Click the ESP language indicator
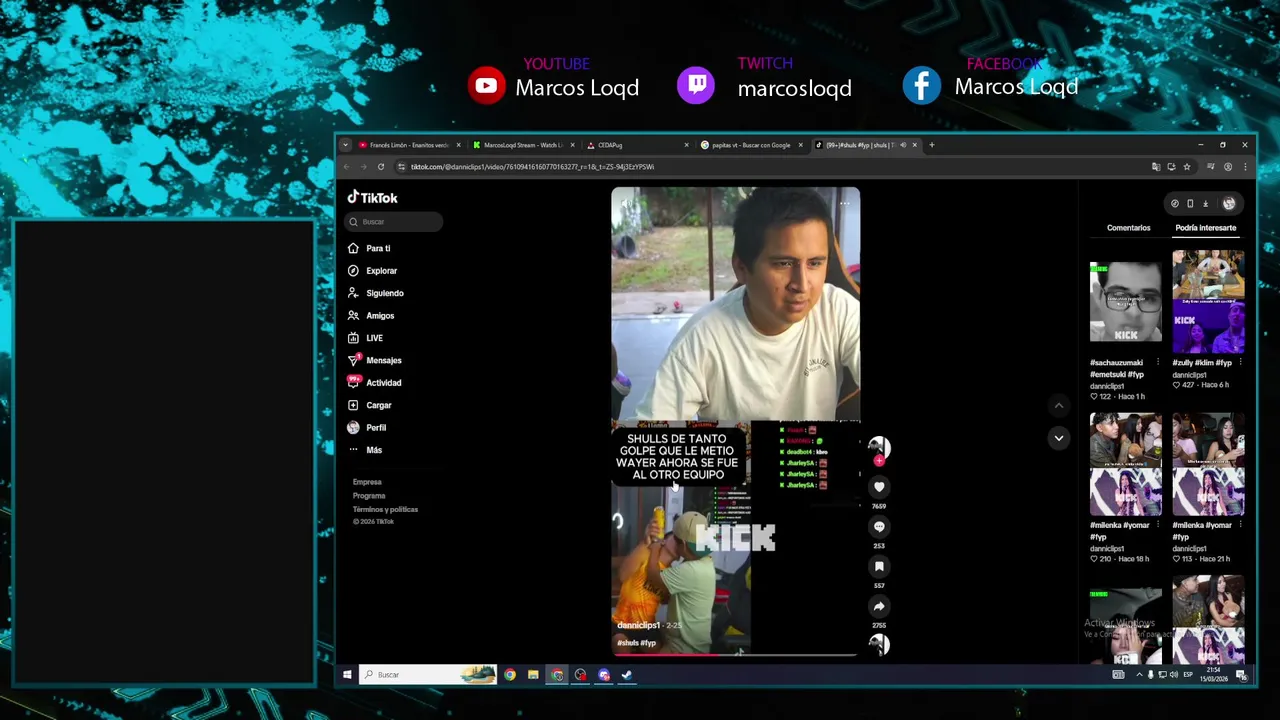Image resolution: width=1280 pixels, height=720 pixels. (x=1188, y=675)
